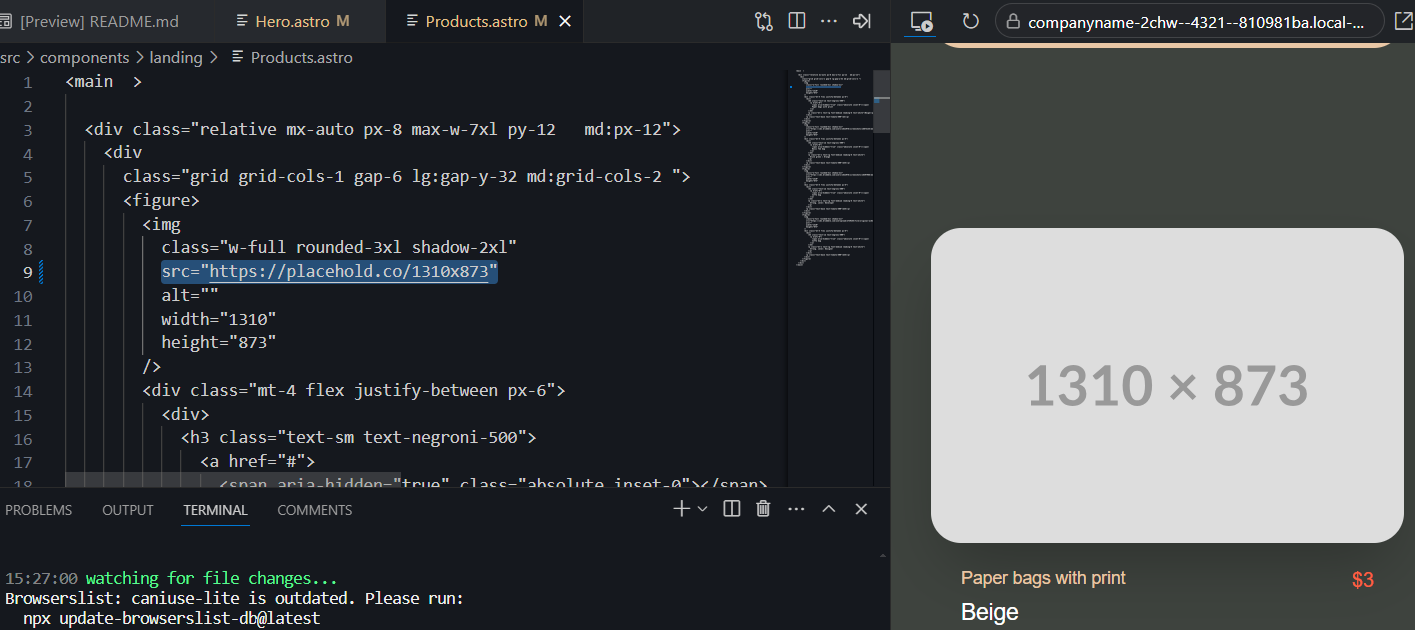
Task: Click the 1310 × 873 placeholder image
Action: click(x=1167, y=385)
